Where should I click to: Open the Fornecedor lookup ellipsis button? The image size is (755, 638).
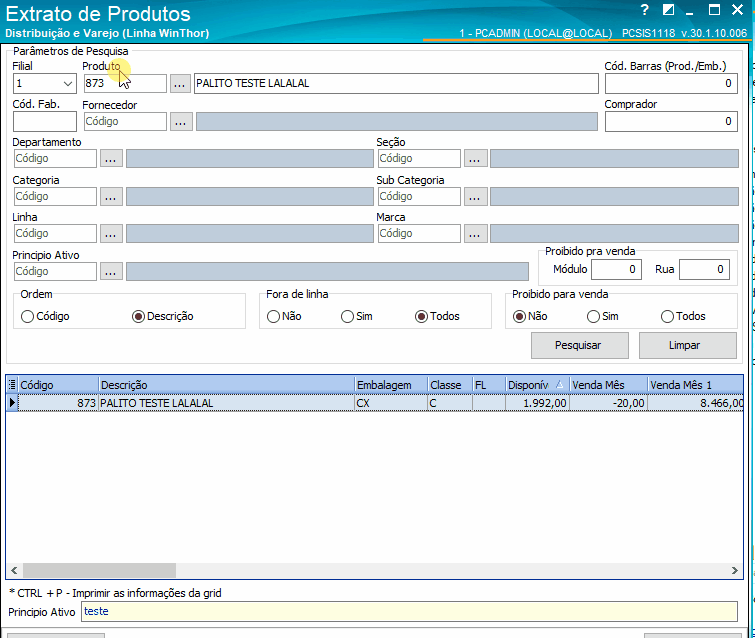[x=181, y=121]
